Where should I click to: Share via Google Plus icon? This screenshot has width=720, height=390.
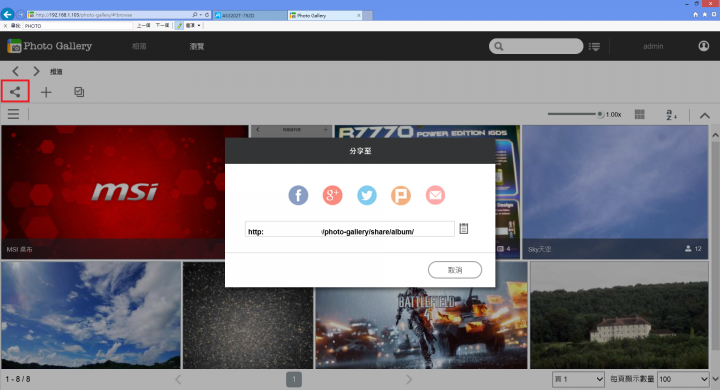coord(332,195)
